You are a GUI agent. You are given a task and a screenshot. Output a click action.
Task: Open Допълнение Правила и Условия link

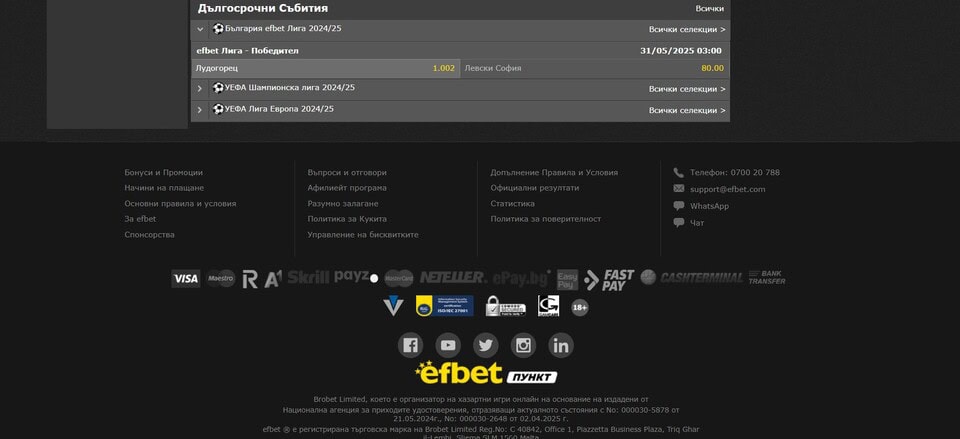pyautogui.click(x=554, y=173)
